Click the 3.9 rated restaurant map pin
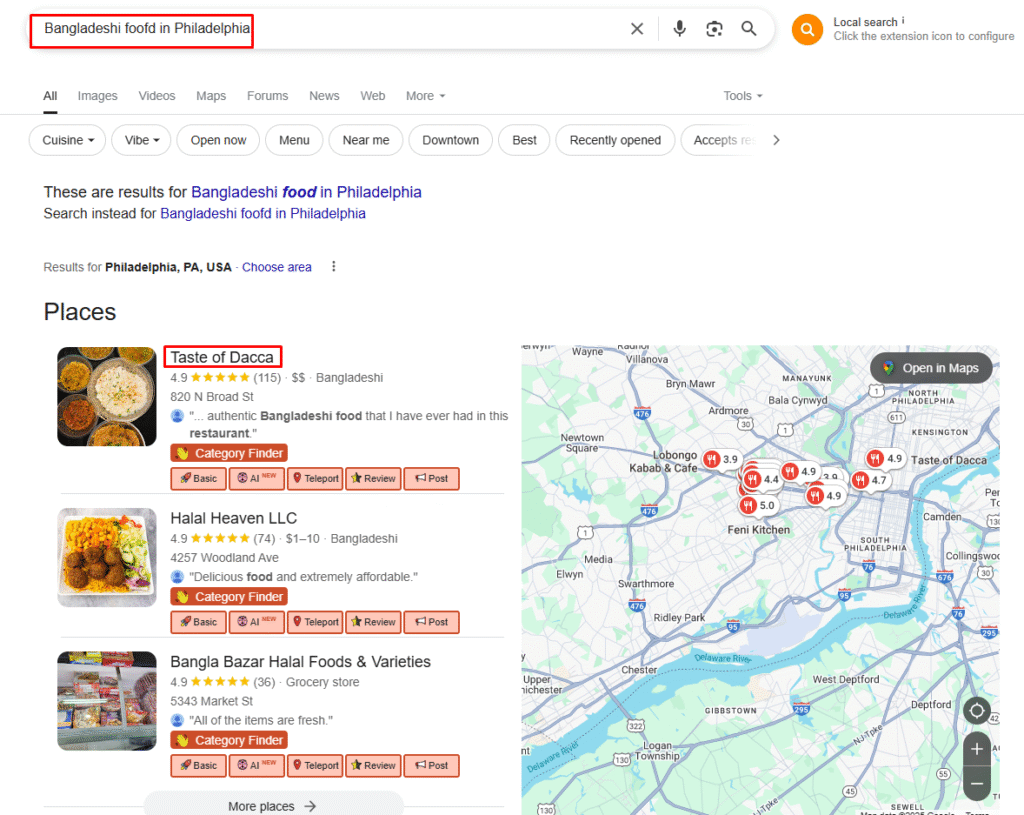The width and height of the screenshot is (1024, 815). pyautogui.click(x=722, y=459)
